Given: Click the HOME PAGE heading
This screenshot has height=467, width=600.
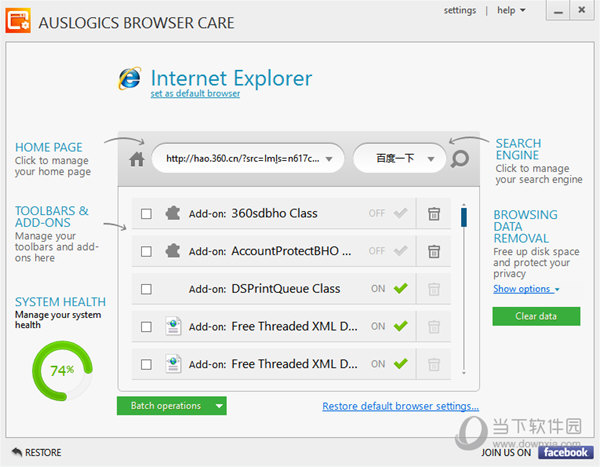Looking at the screenshot, I should tap(49, 147).
